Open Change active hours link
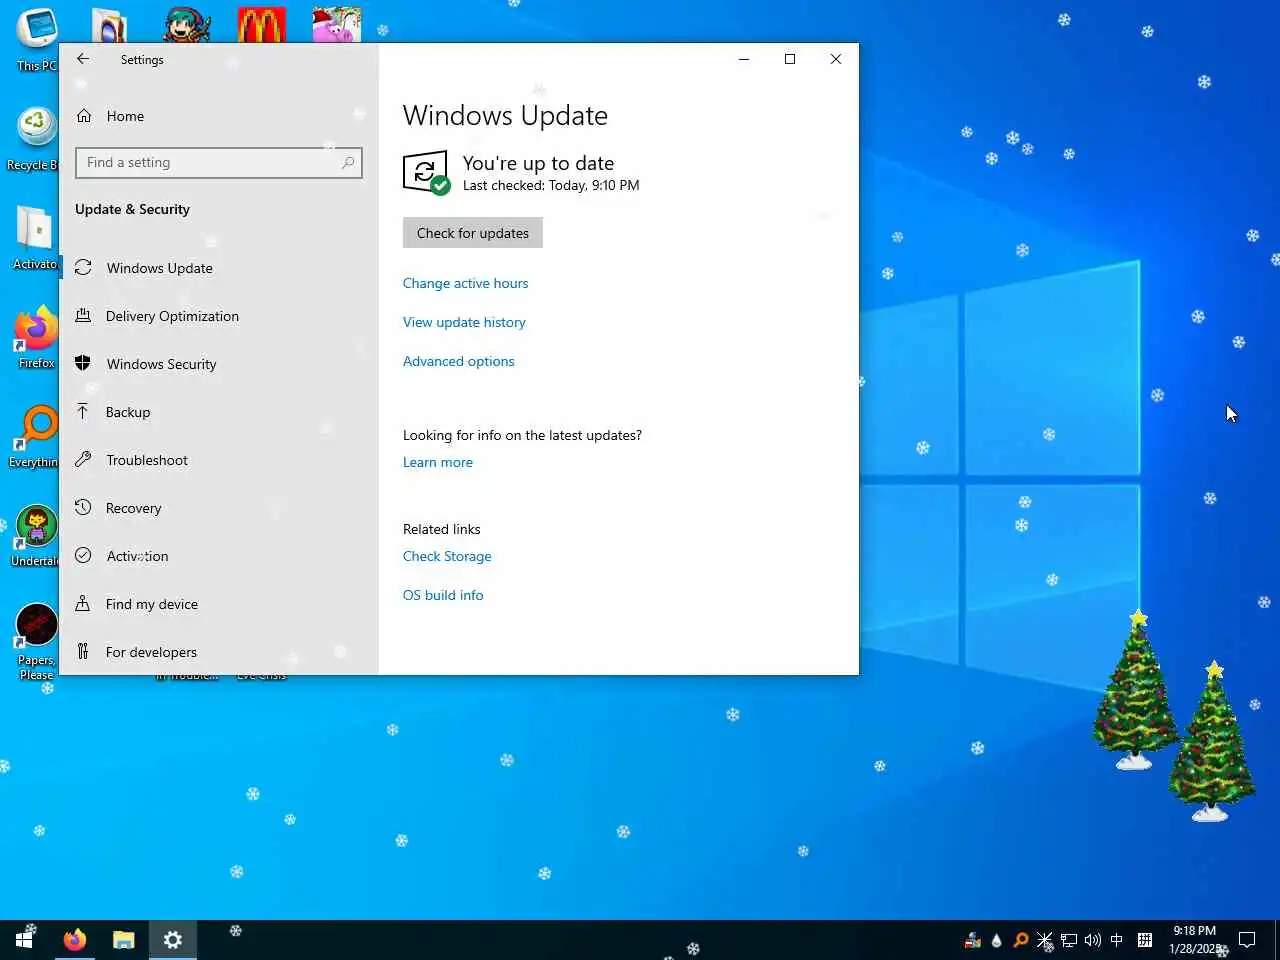The width and height of the screenshot is (1280, 960). [465, 283]
